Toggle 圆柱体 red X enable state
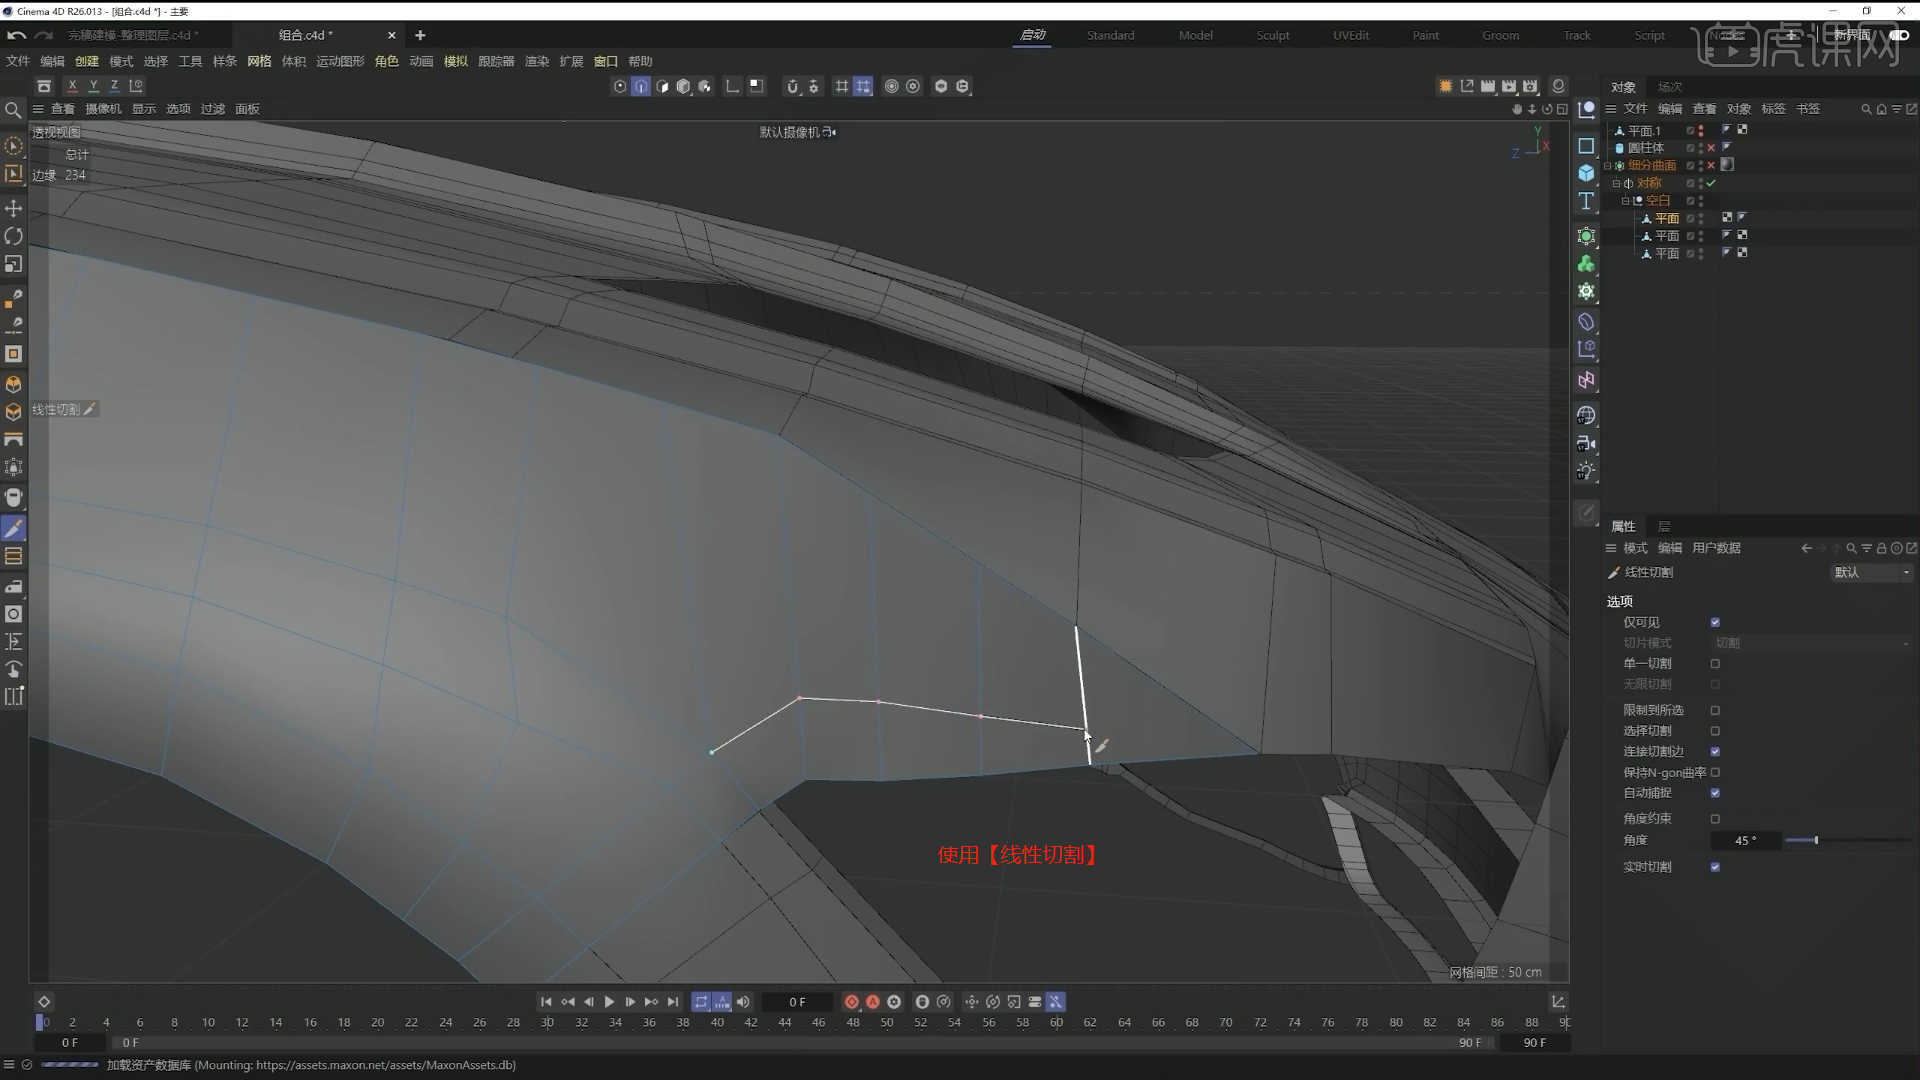Viewport: 1920px width, 1080px height. (1711, 148)
